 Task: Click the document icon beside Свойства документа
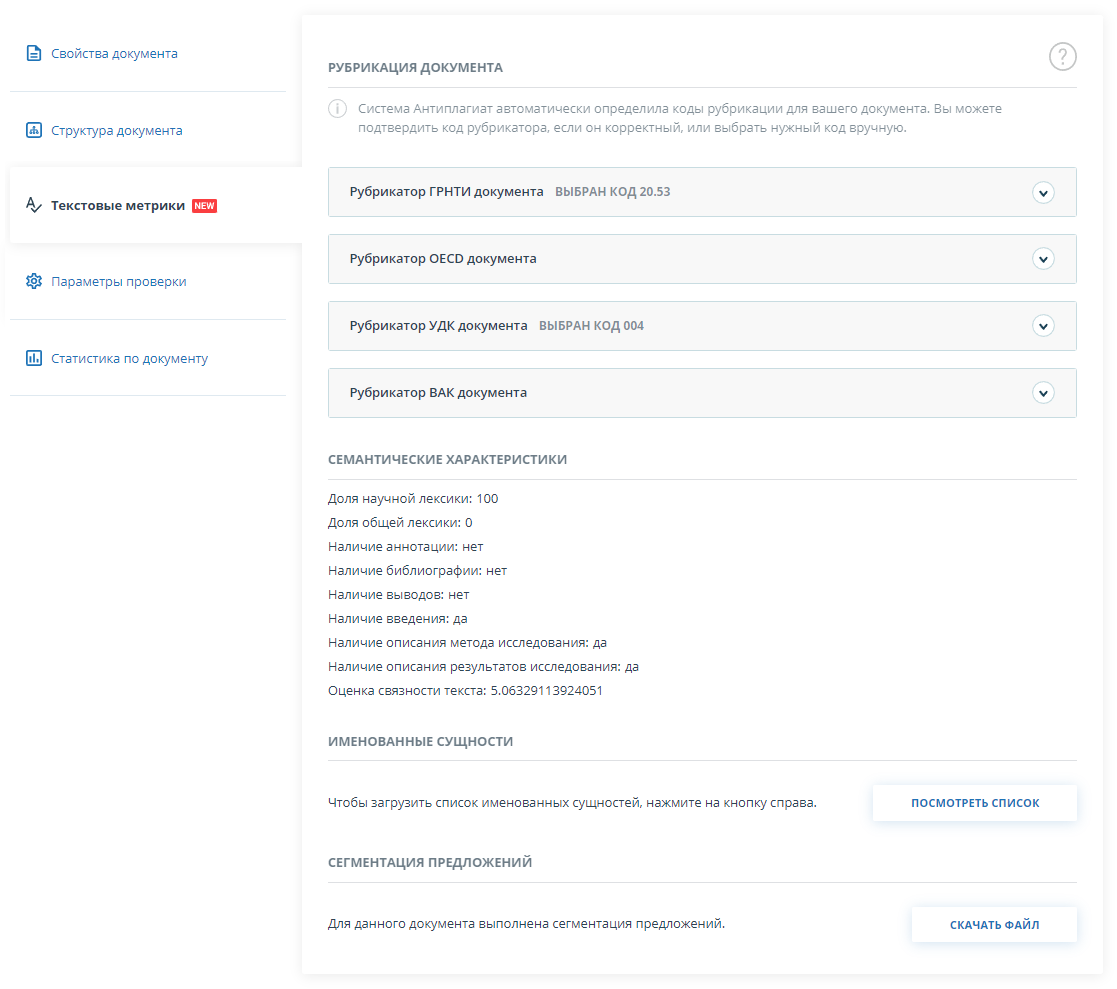(34, 53)
